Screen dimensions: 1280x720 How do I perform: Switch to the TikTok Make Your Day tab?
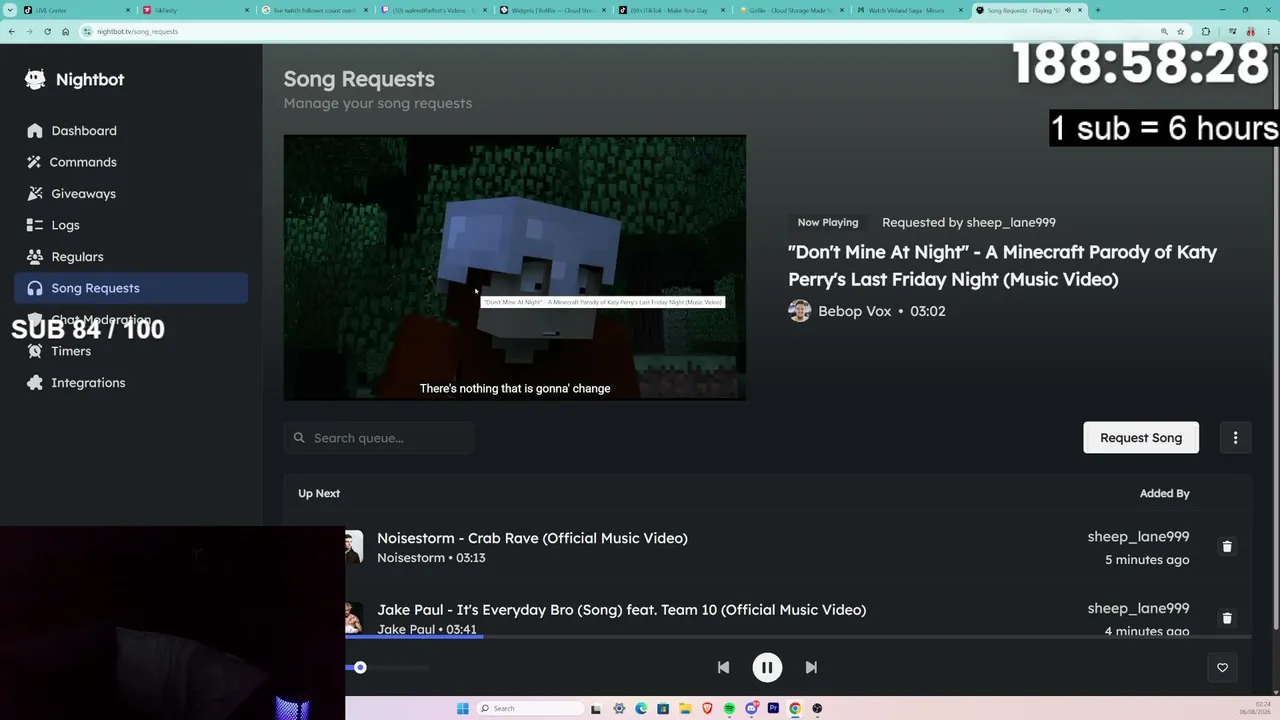pyautogui.click(x=670, y=10)
